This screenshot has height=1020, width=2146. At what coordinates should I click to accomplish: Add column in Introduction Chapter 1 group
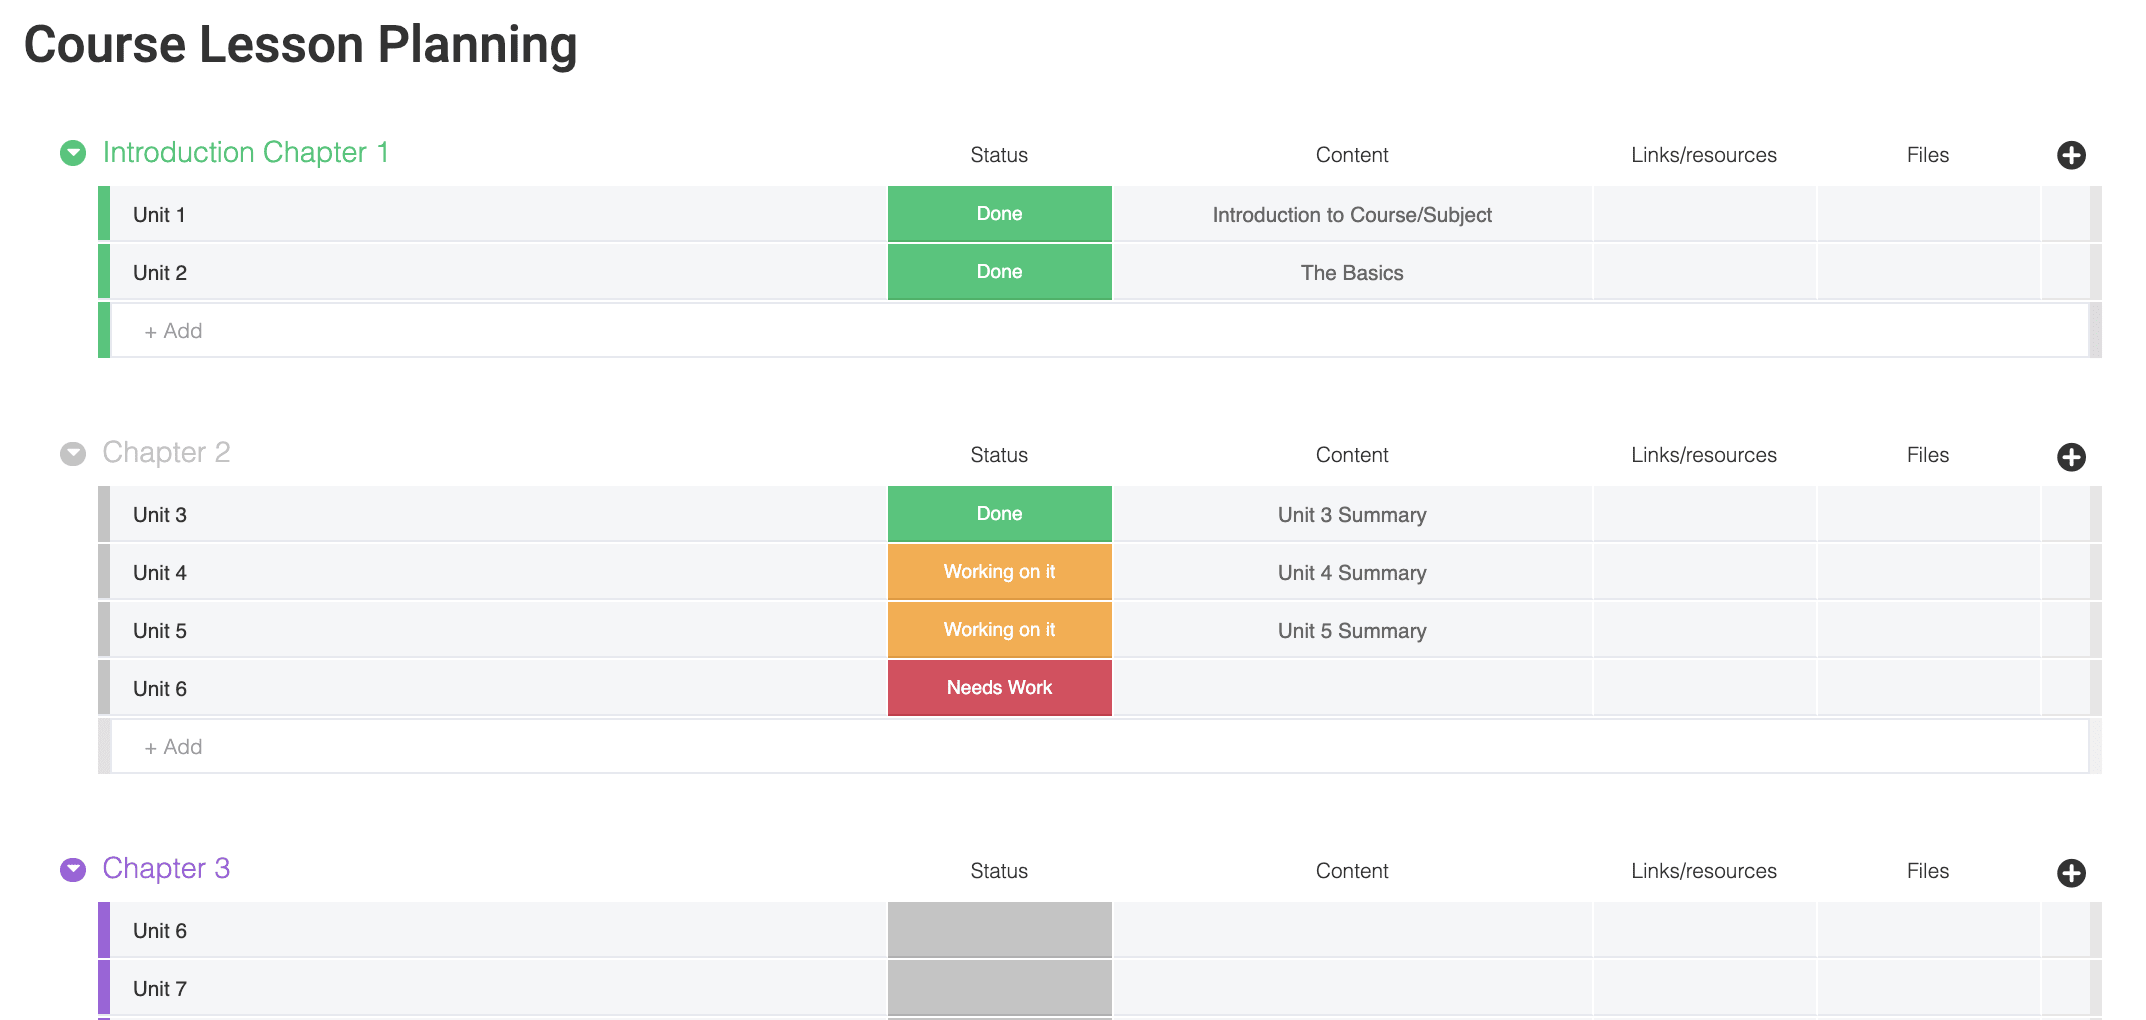tap(2071, 155)
